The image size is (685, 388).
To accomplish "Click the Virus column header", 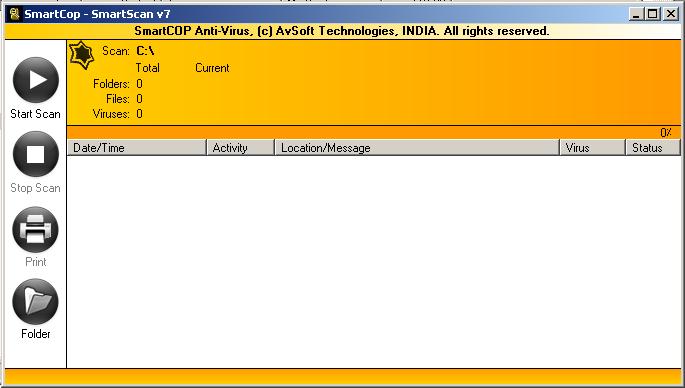I will (592, 148).
